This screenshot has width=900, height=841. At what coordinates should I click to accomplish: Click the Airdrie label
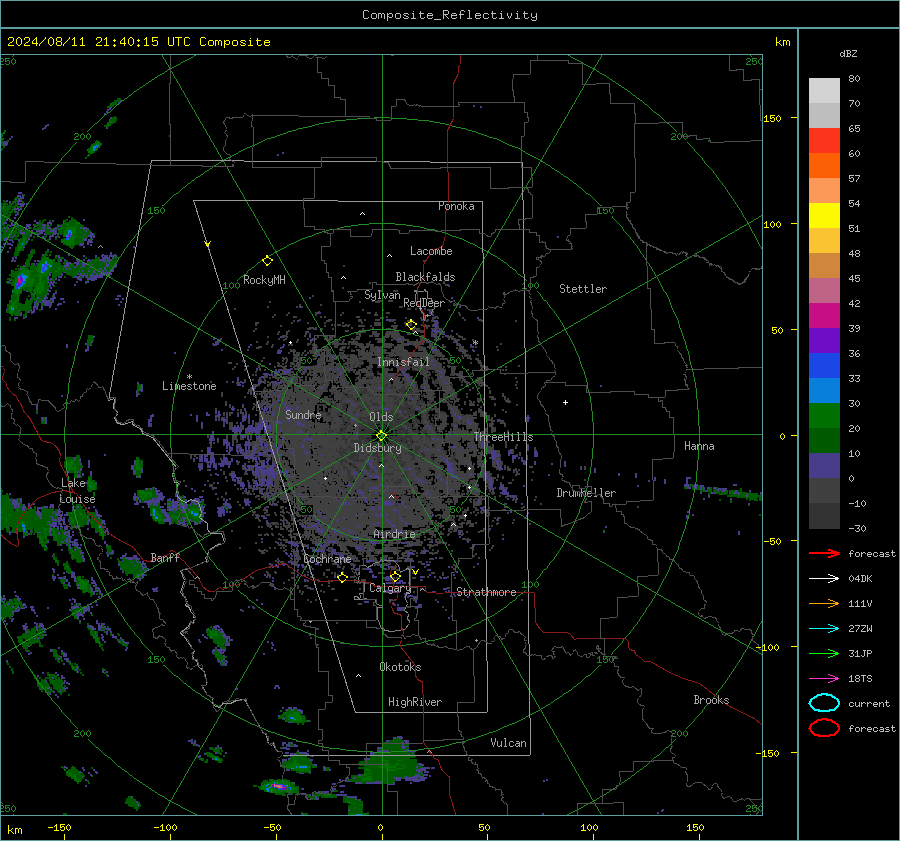[x=394, y=534]
